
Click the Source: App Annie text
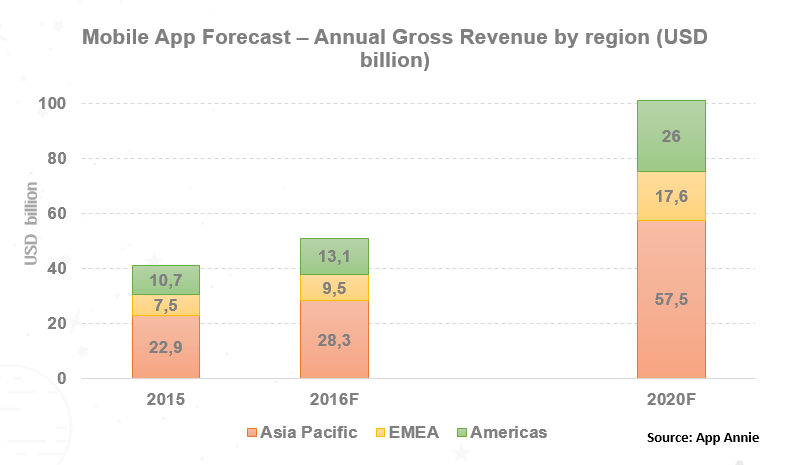point(703,437)
